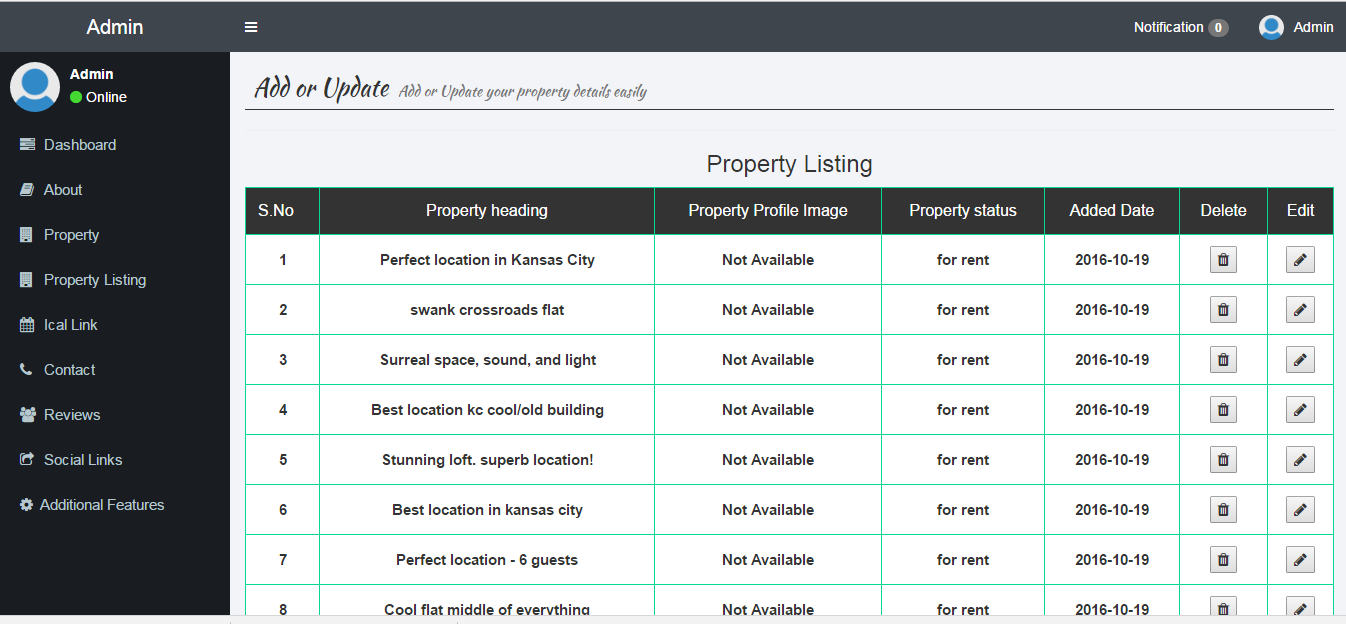Go to the About page in sidebar
The image size is (1346, 624).
coord(62,190)
